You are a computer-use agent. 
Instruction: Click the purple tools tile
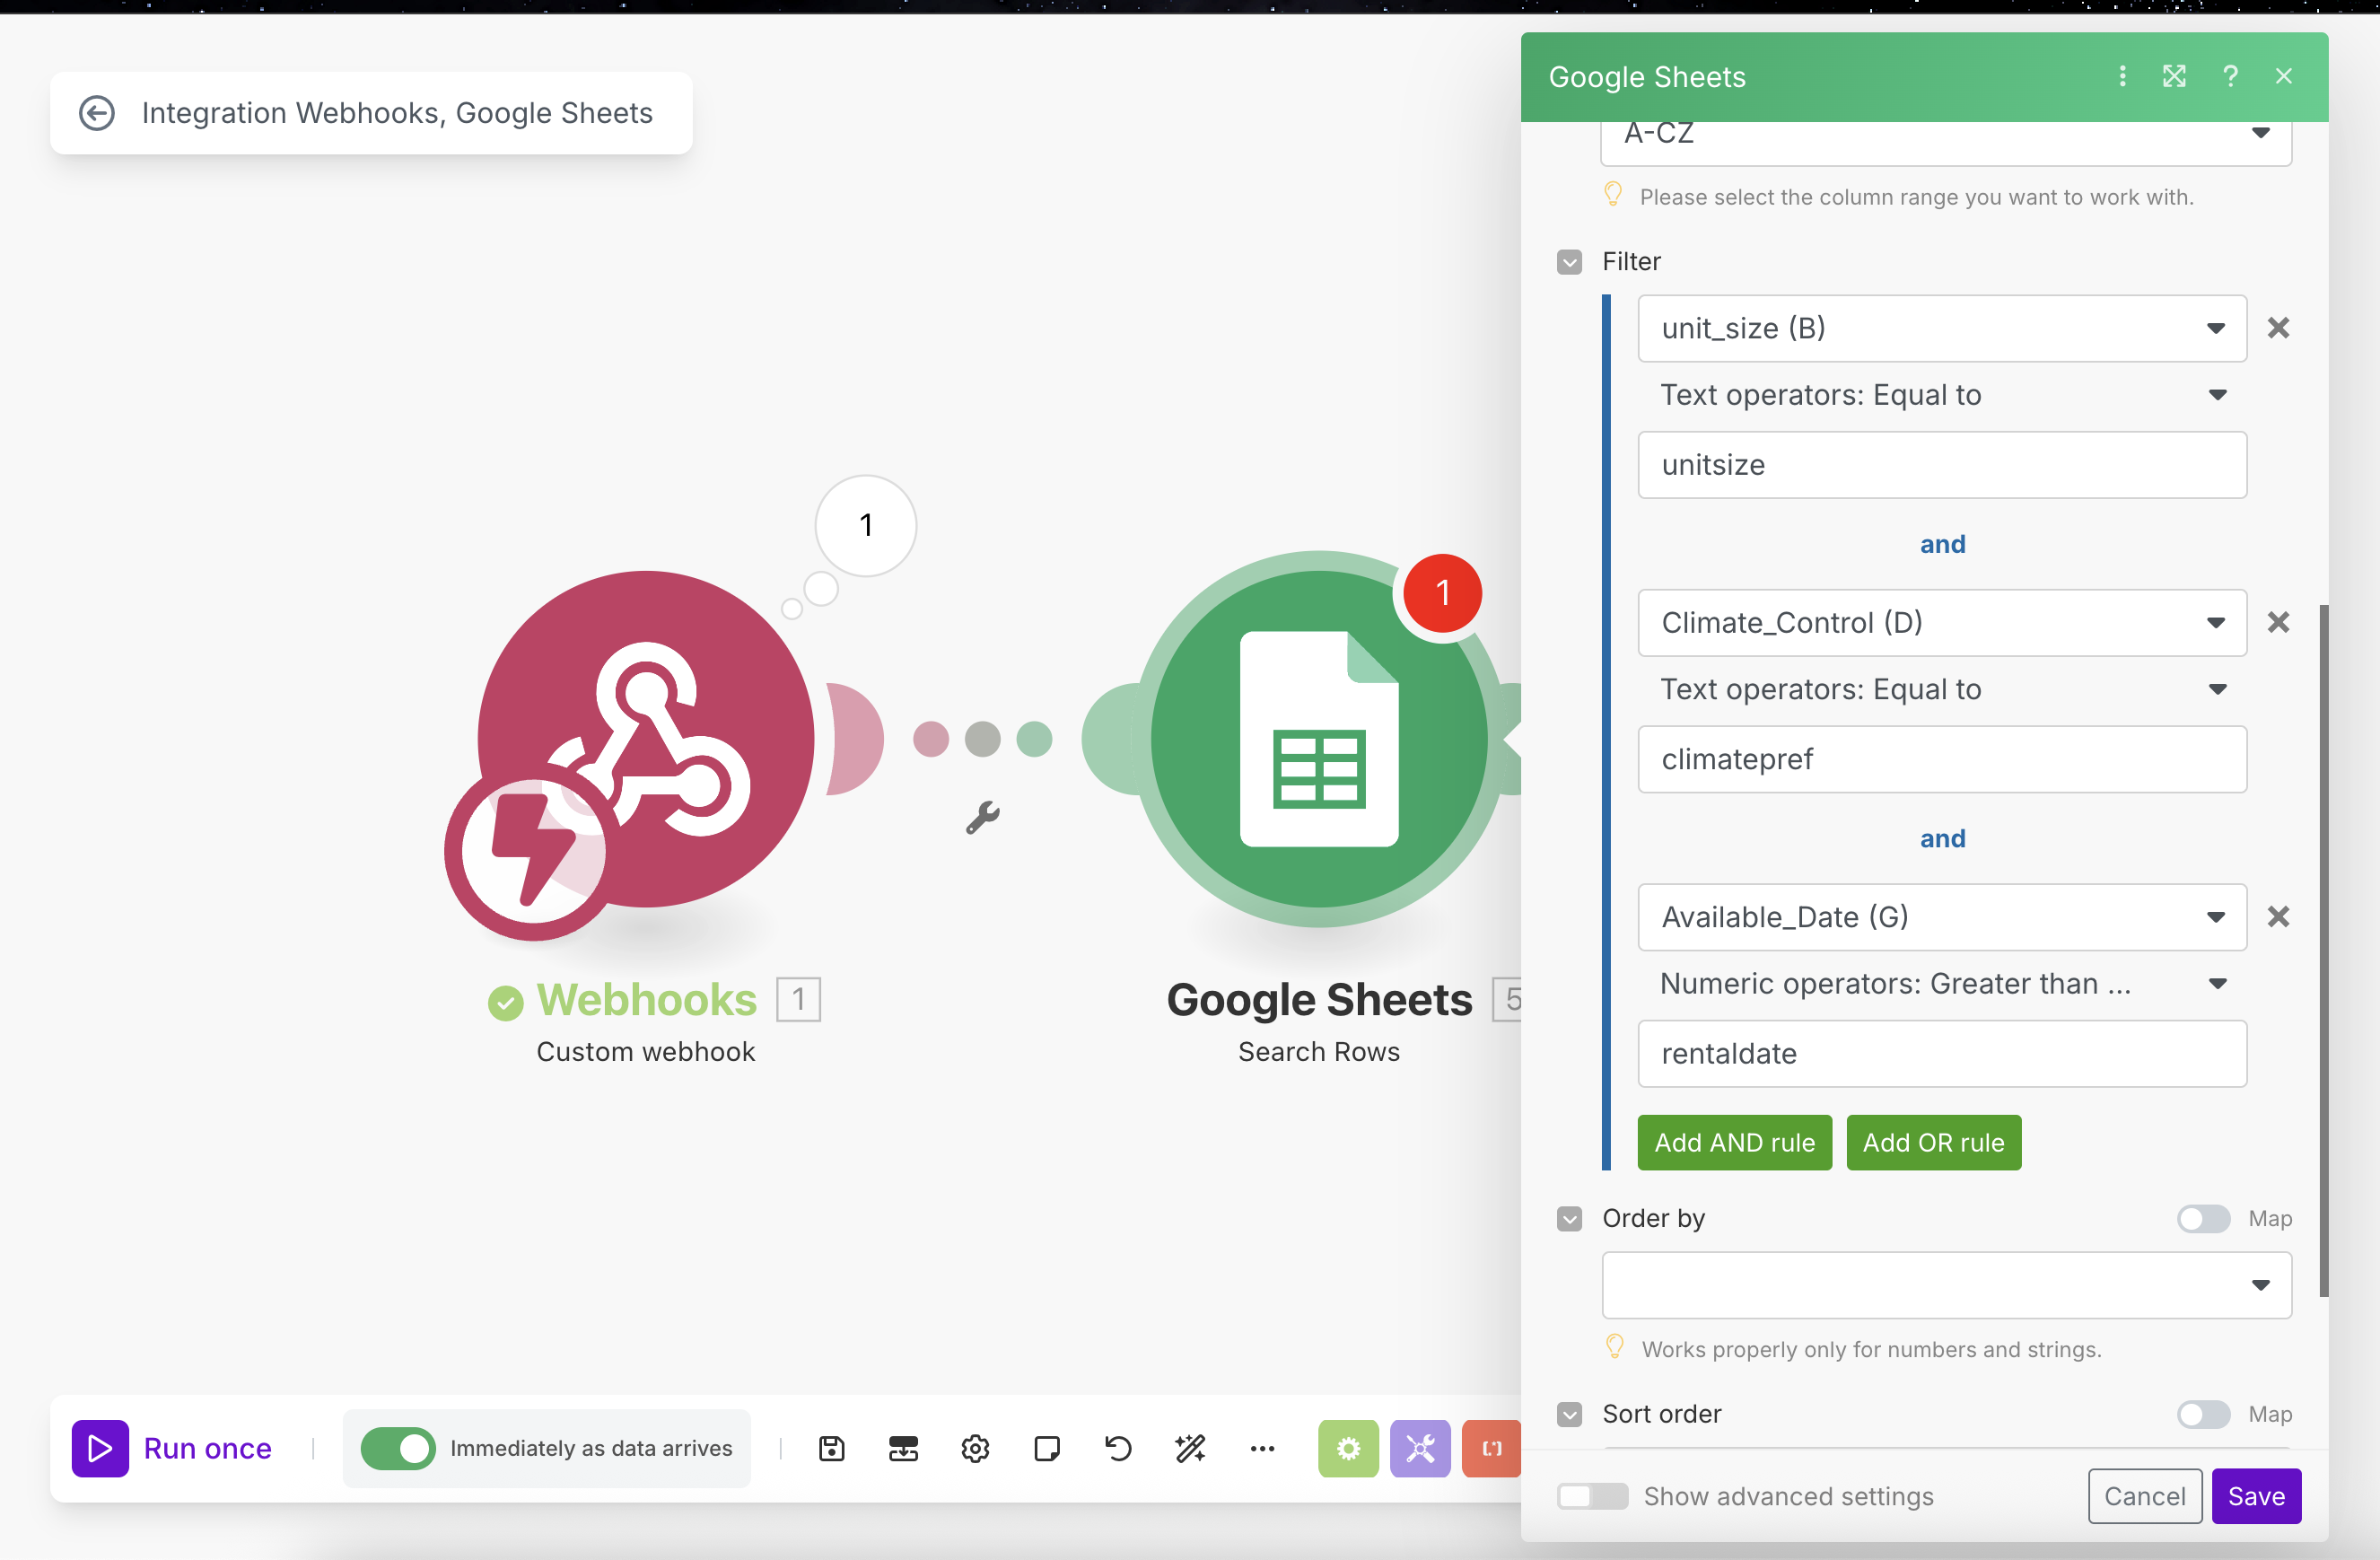[x=1420, y=1448]
